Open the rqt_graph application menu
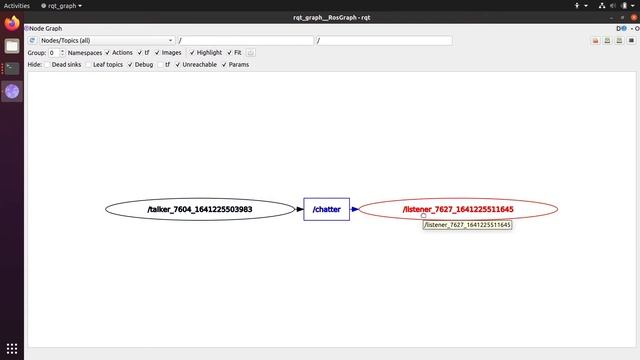Screen dimensions: 640x360 (x=61, y=6)
